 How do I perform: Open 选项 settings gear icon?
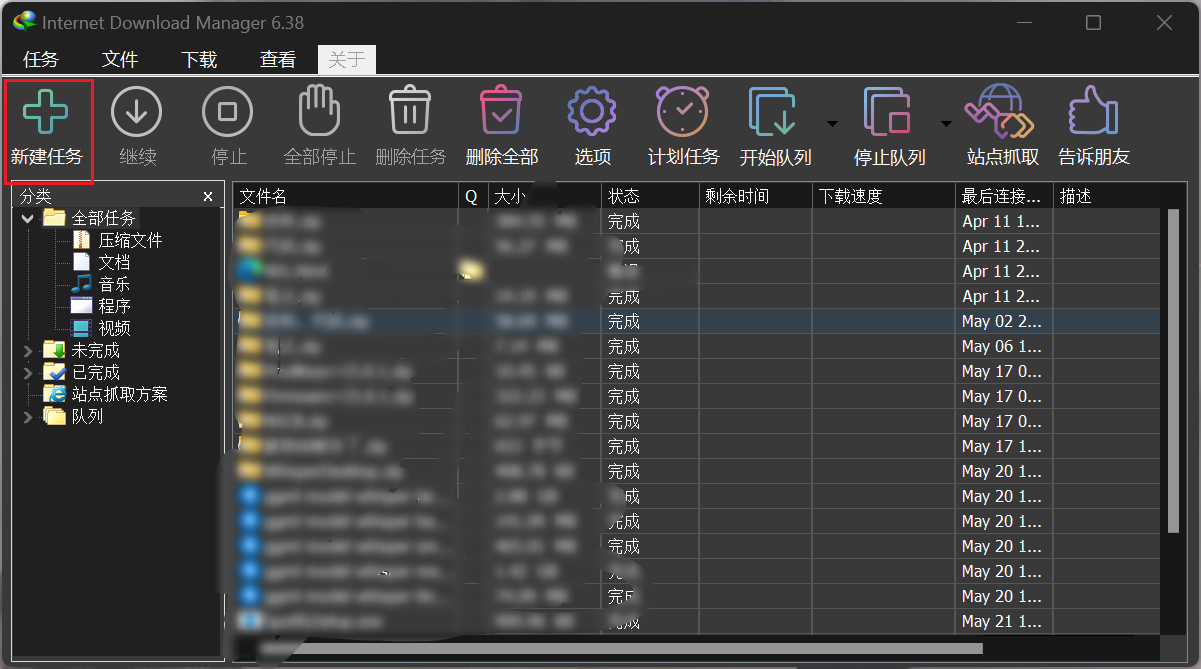(592, 111)
